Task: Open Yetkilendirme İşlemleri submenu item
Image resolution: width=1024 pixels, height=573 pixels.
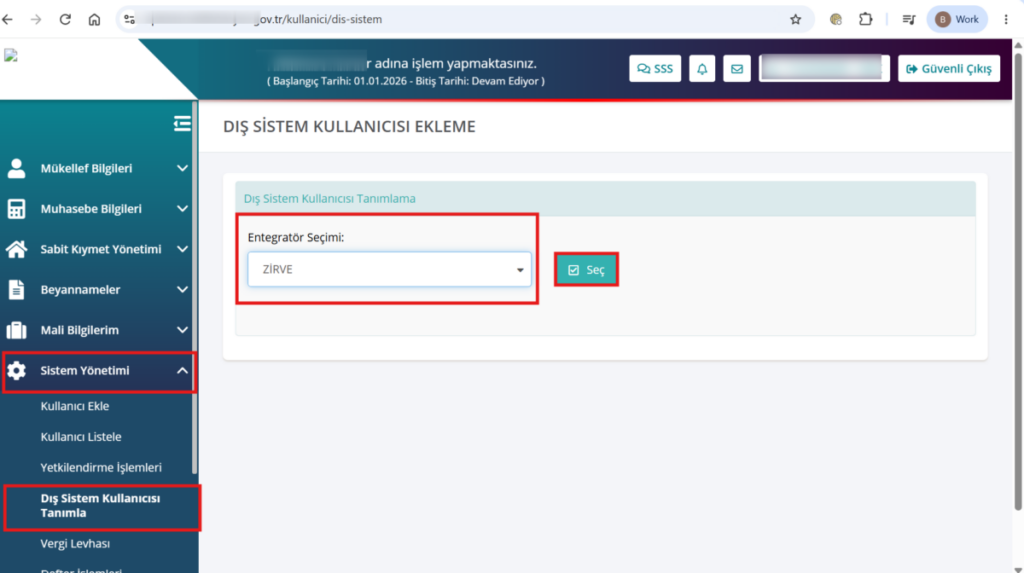Action: pyautogui.click(x=101, y=468)
